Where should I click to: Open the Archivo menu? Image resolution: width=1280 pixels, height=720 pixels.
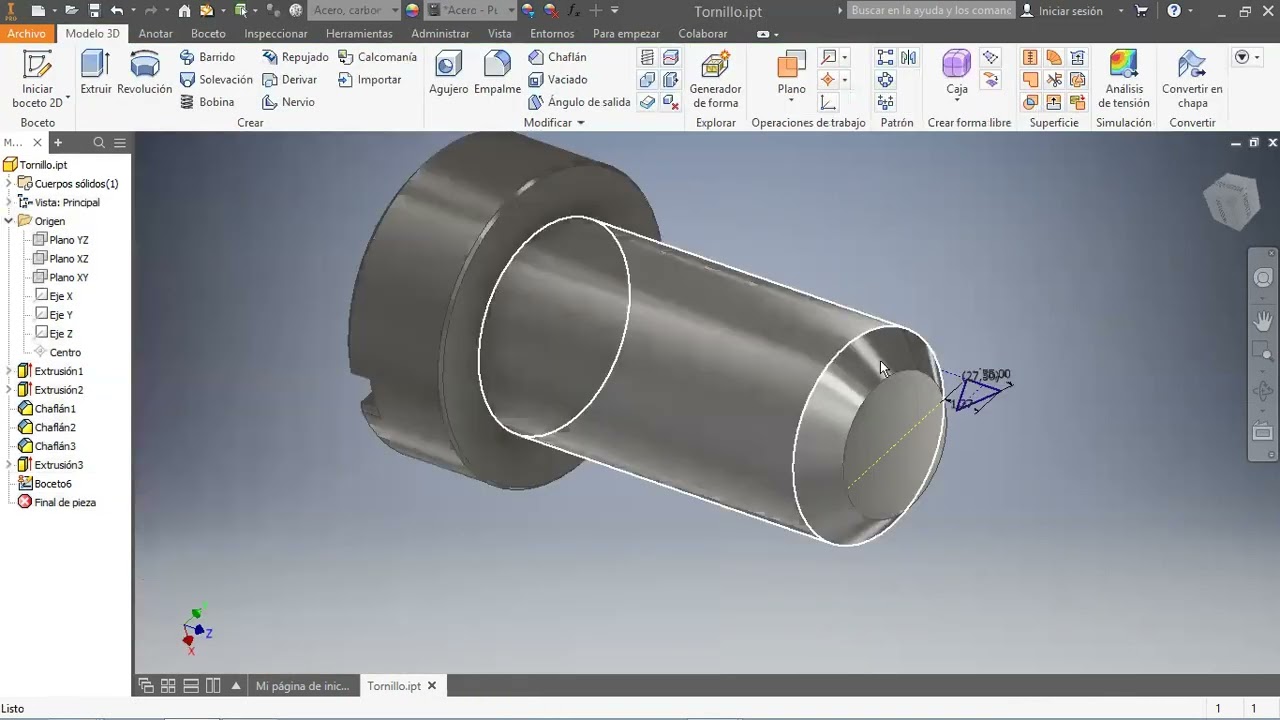27,33
